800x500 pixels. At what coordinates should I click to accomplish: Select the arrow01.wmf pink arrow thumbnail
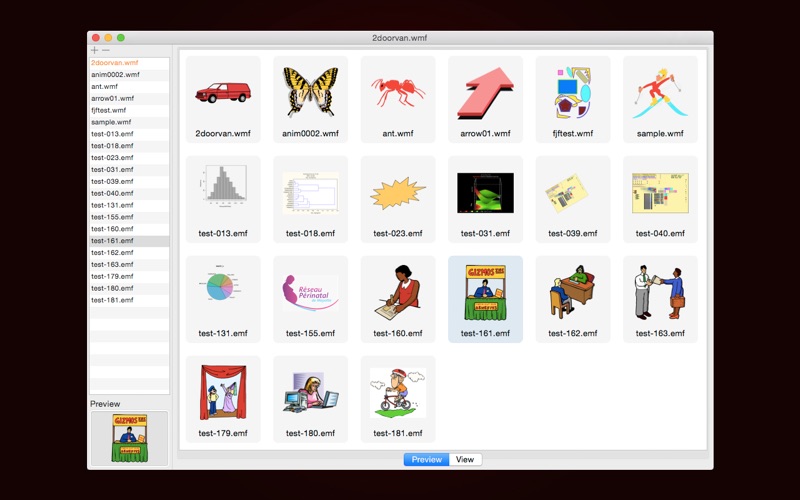485,99
